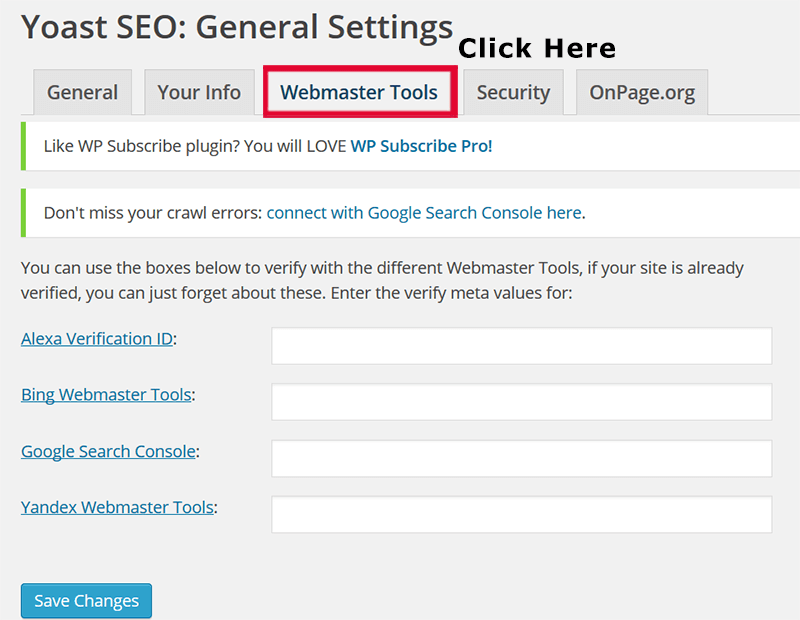800x620 pixels.
Task: Focus the Yandex Webmaster Tools input field
Action: (521, 514)
